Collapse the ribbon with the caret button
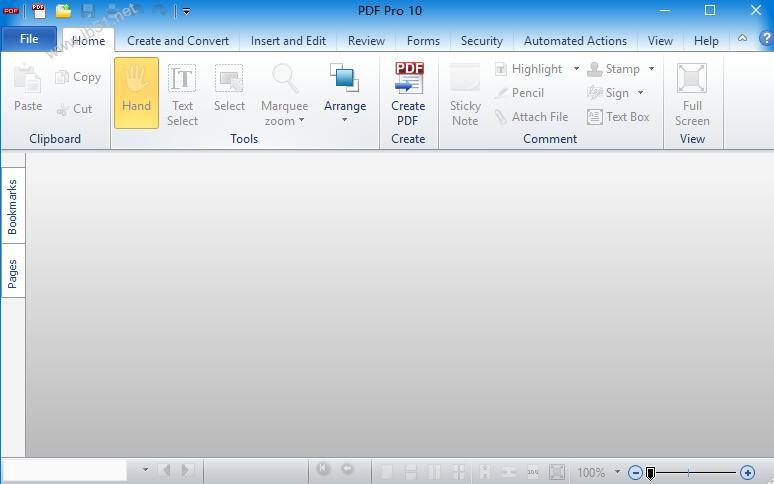The height and width of the screenshot is (484, 774). click(x=742, y=38)
